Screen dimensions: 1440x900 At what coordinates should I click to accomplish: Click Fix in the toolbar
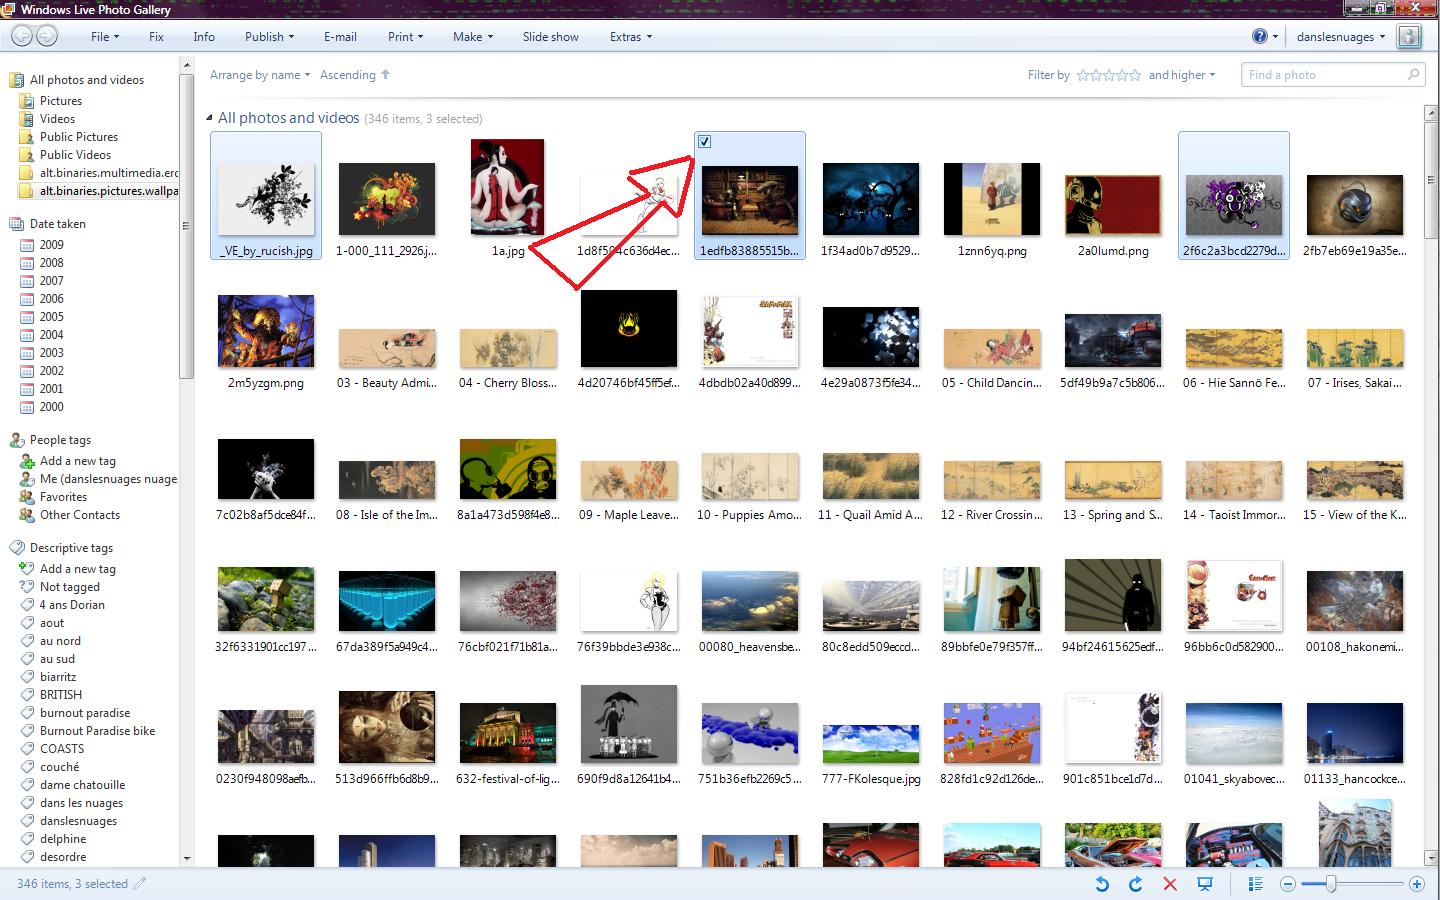click(156, 37)
